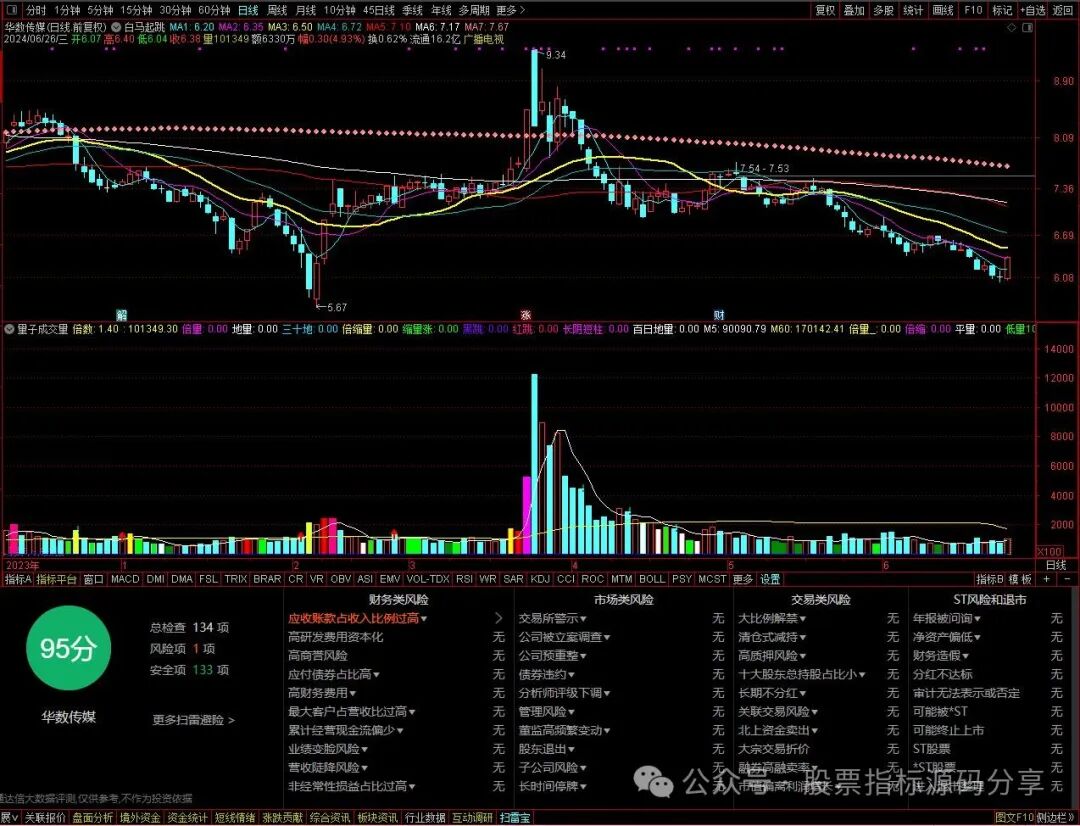Click the 多股 multi-stock button

click(x=883, y=10)
